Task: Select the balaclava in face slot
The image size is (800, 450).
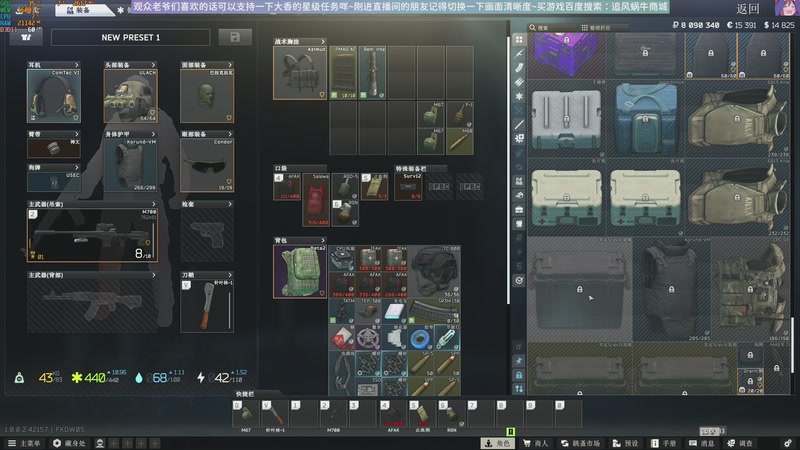Action: [207, 96]
